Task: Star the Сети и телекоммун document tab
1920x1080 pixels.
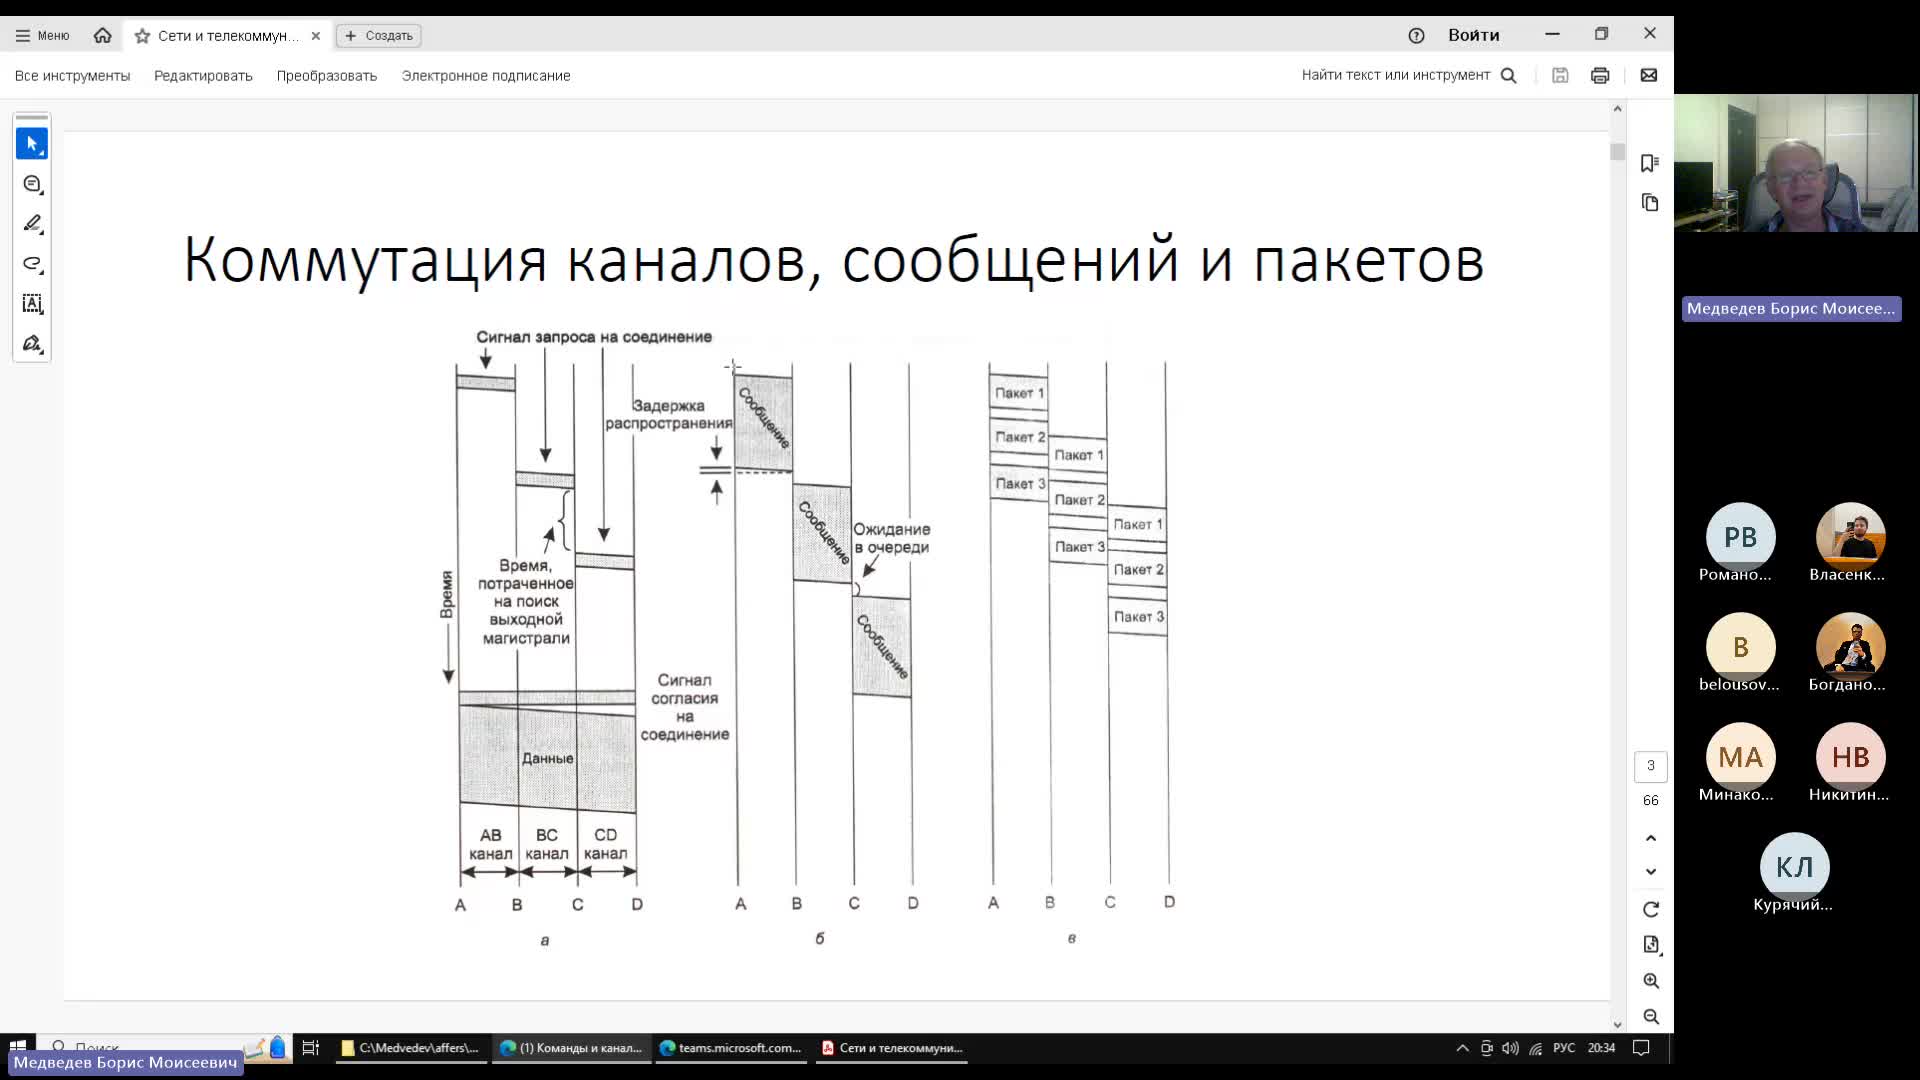Action: click(x=142, y=35)
